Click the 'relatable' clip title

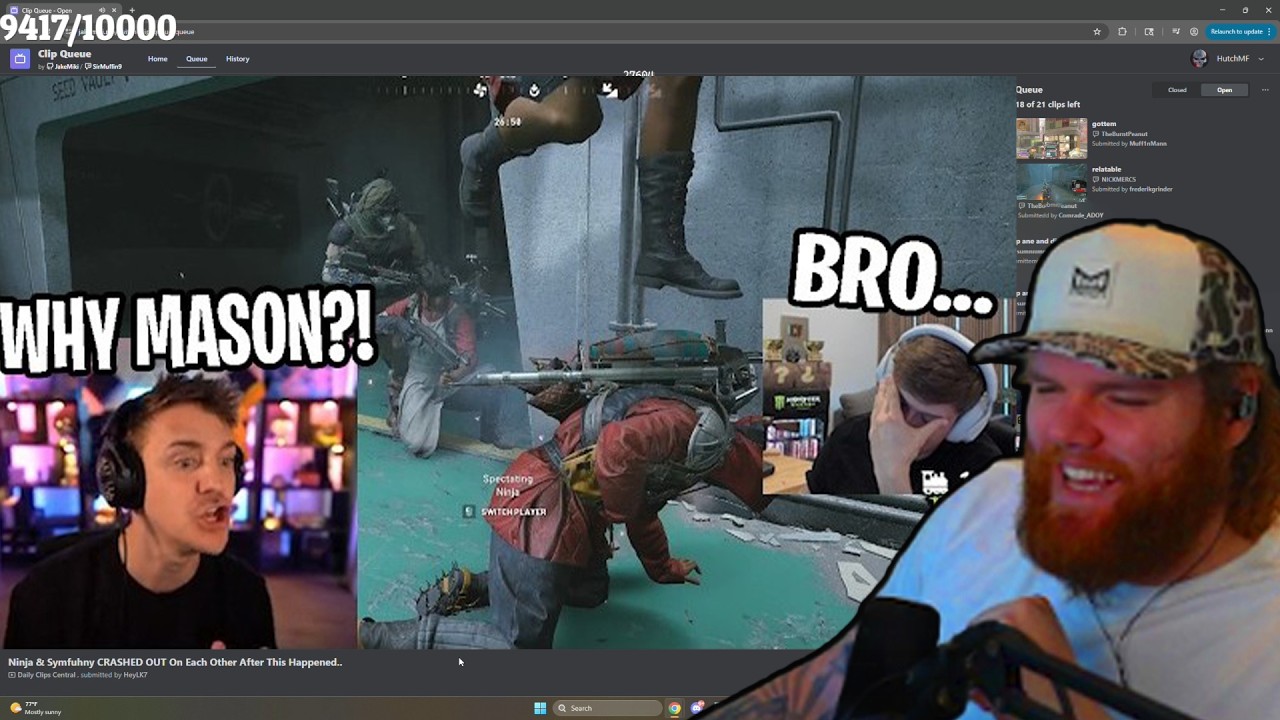[x=1107, y=169]
